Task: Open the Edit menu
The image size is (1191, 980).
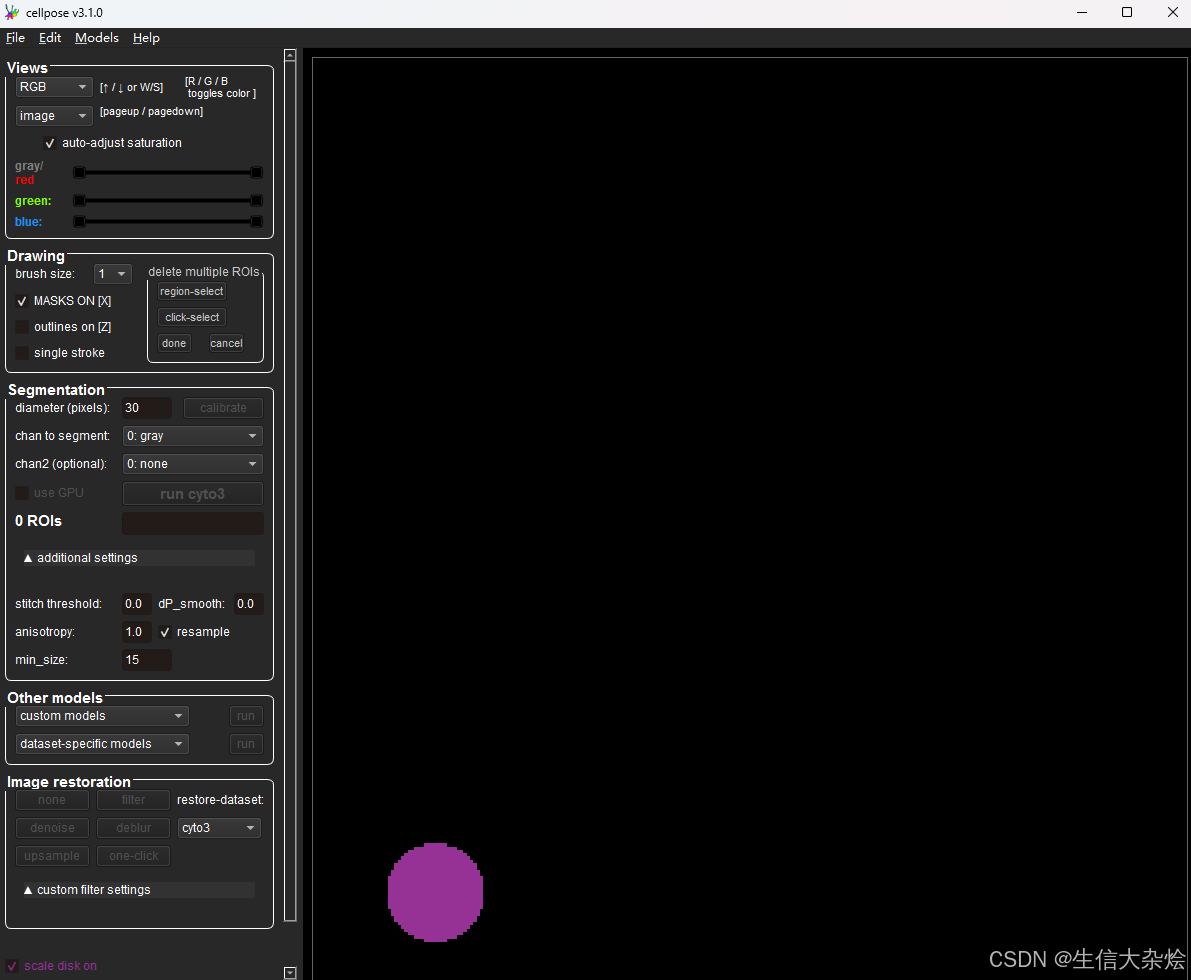Action: (x=50, y=38)
